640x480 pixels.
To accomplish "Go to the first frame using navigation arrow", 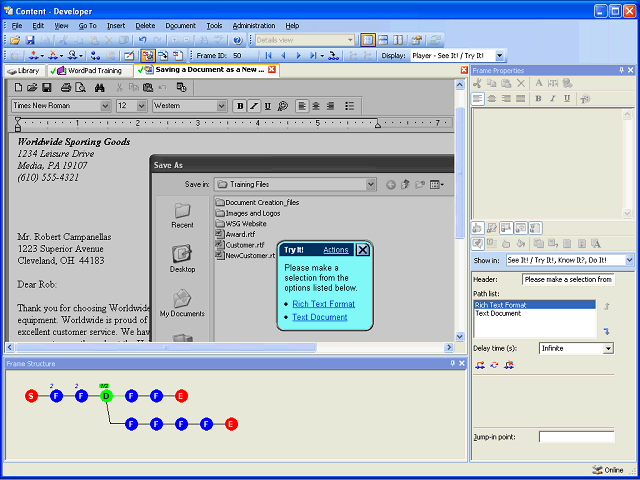I will coord(268,56).
